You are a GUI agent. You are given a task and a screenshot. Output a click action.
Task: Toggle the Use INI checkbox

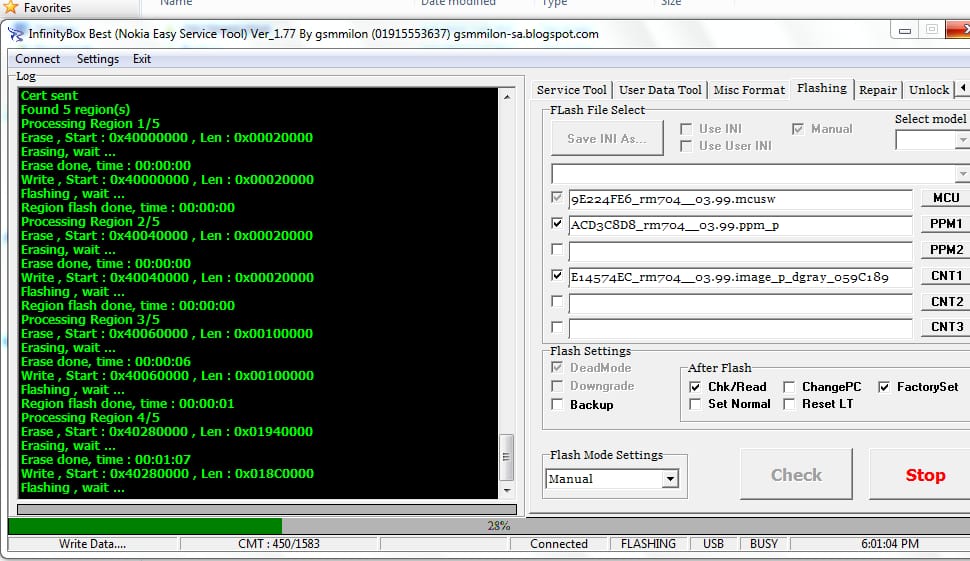pyautogui.click(x=685, y=129)
